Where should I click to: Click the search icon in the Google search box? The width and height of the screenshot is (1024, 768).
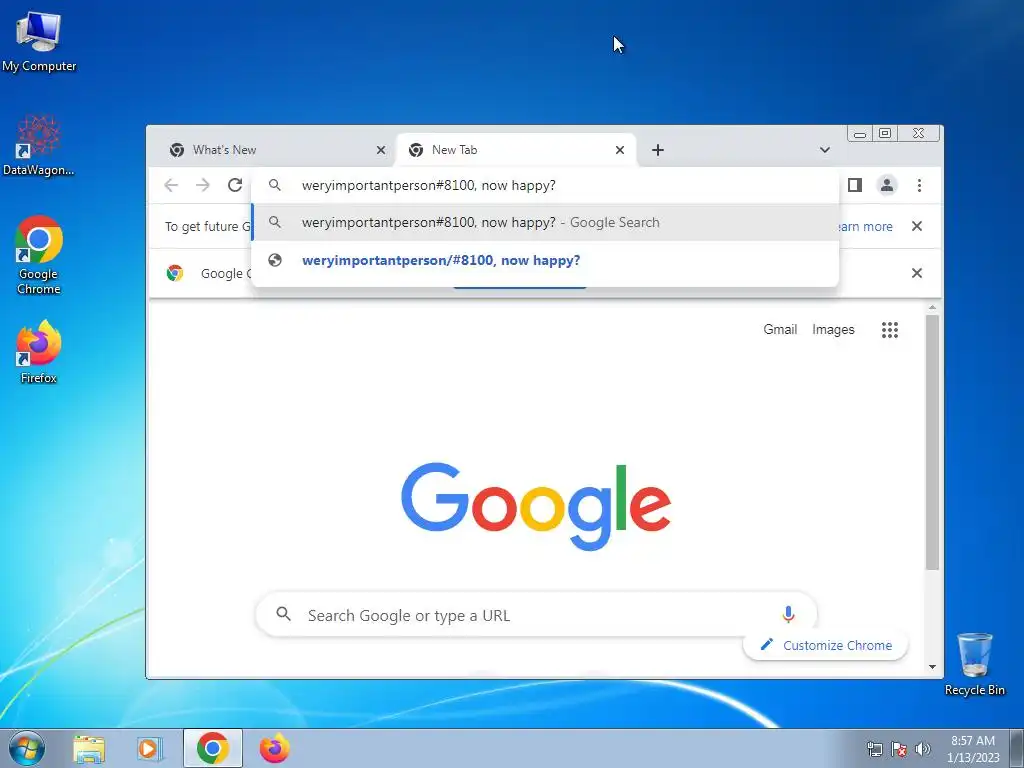coord(283,614)
